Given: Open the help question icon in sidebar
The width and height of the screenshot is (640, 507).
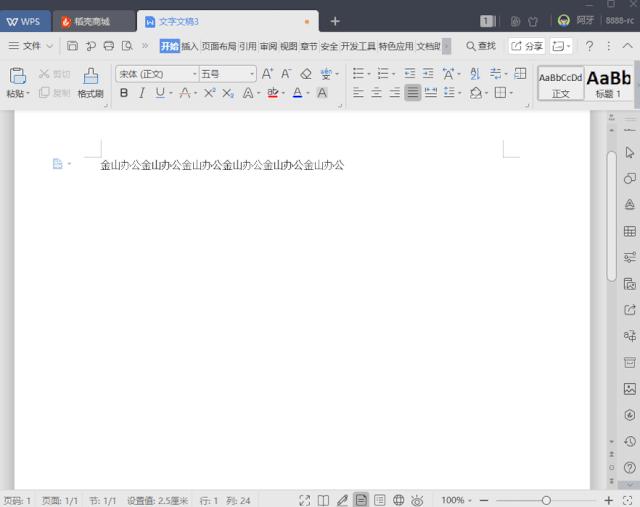Looking at the screenshot, I should click(629, 467).
